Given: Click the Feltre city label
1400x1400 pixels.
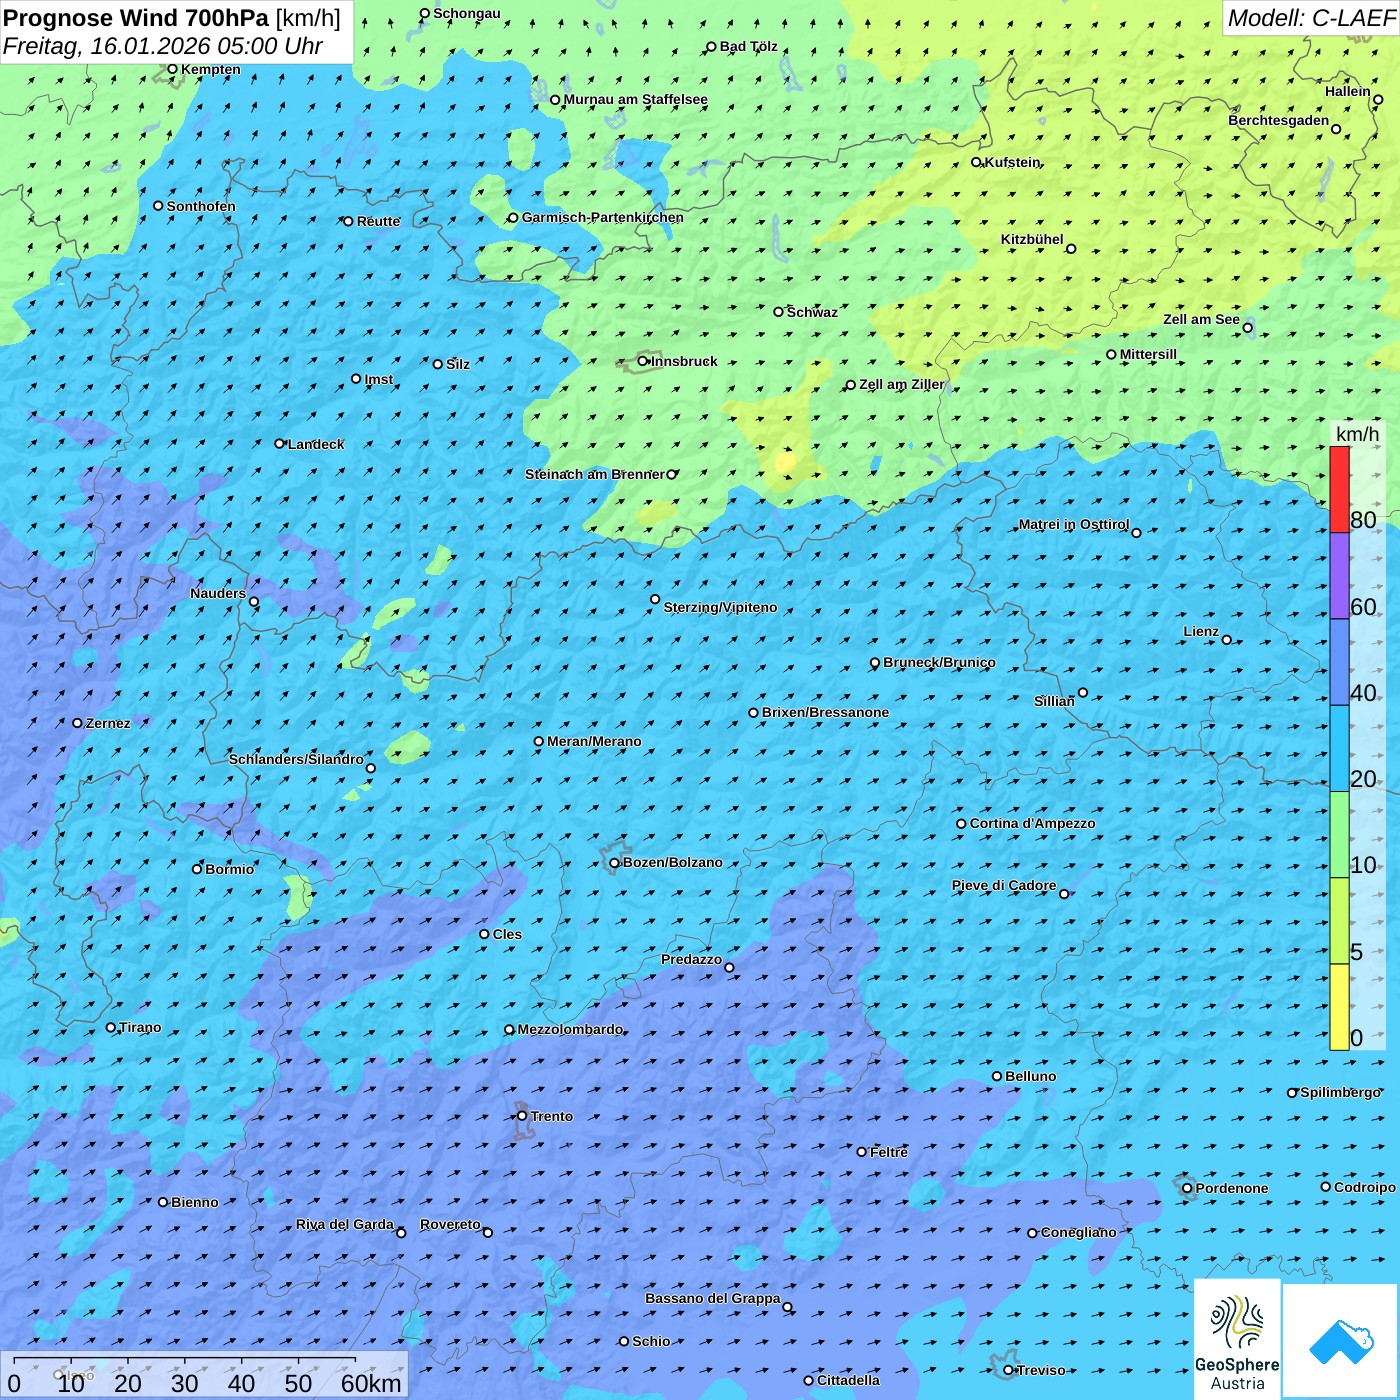Looking at the screenshot, I should pos(889,1152).
